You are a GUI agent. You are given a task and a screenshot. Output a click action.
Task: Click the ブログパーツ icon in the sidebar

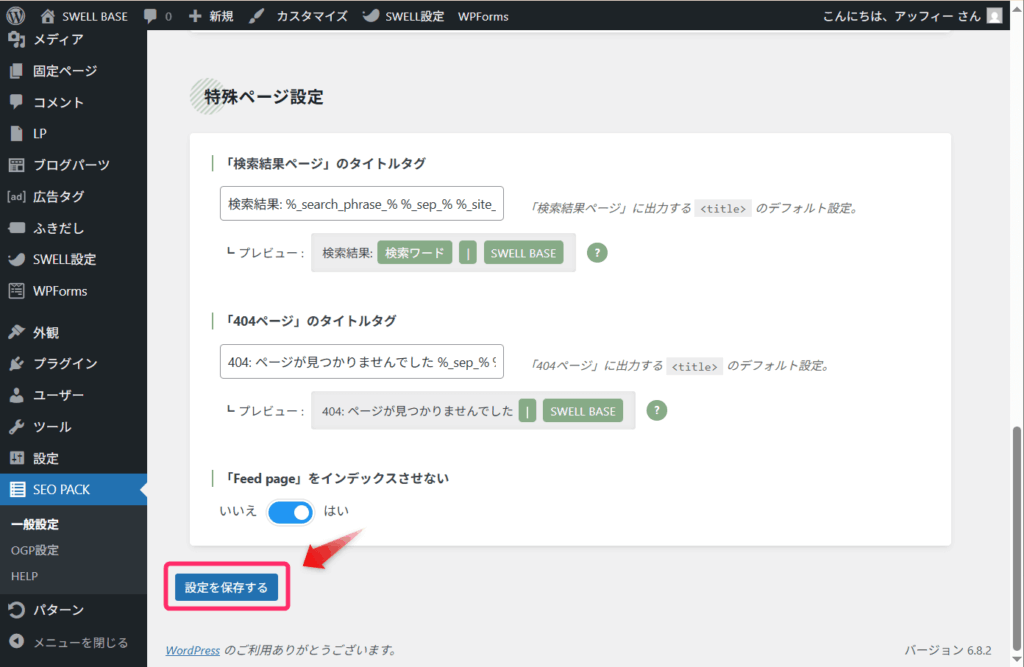(16, 165)
